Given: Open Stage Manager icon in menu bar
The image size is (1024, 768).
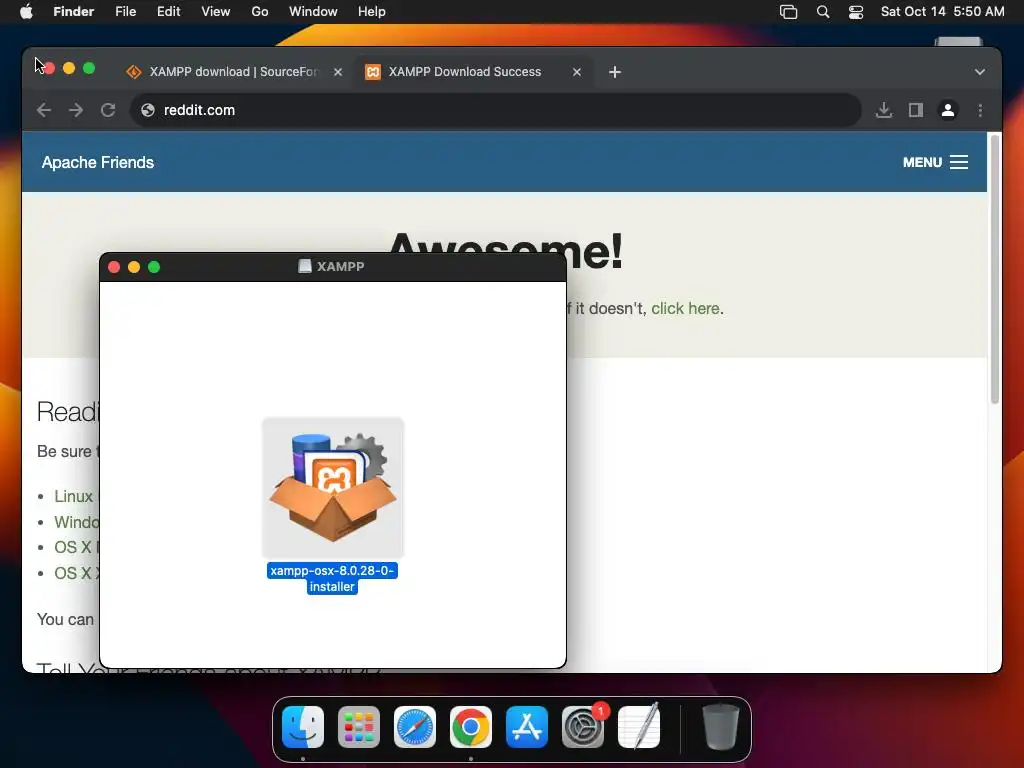Looking at the screenshot, I should [788, 12].
